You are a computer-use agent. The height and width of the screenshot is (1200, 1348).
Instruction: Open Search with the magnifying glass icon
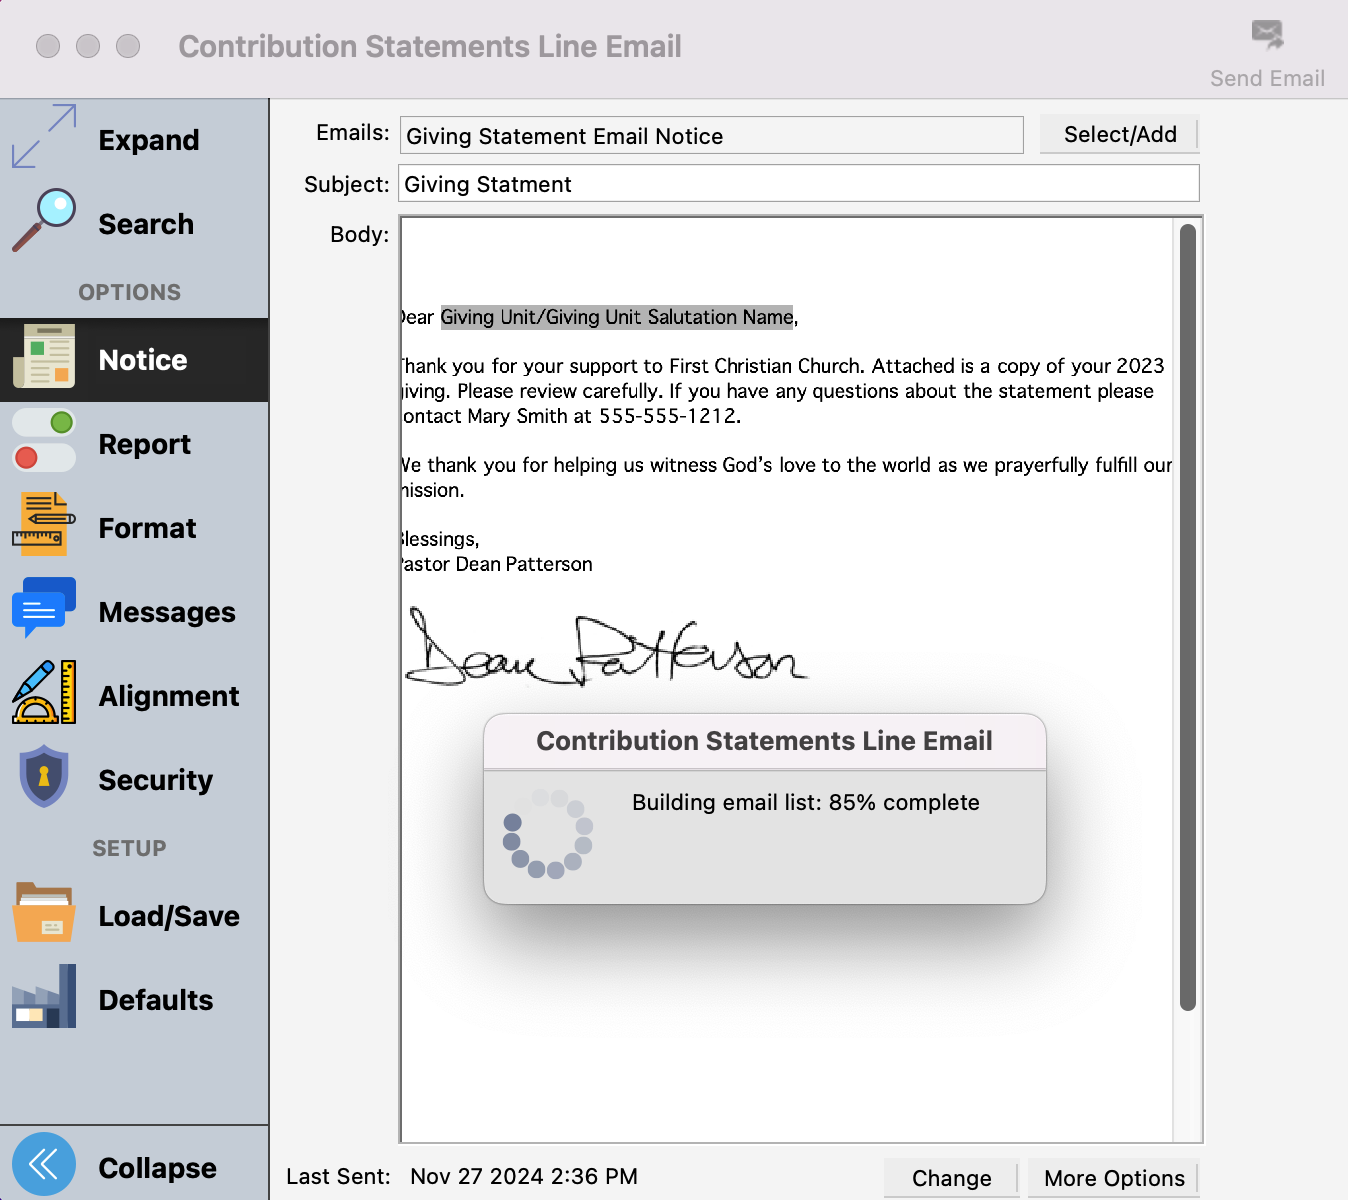point(44,221)
